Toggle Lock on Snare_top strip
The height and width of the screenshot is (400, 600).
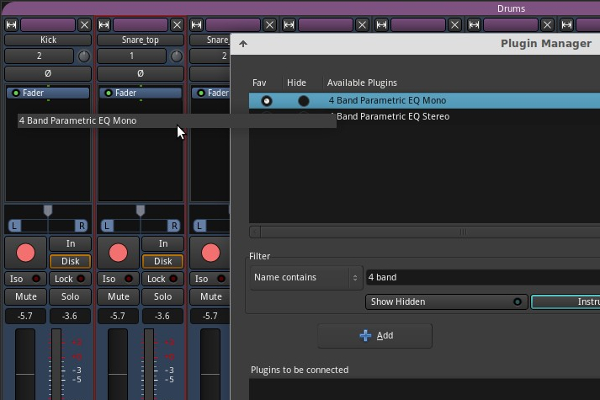(x=163, y=279)
